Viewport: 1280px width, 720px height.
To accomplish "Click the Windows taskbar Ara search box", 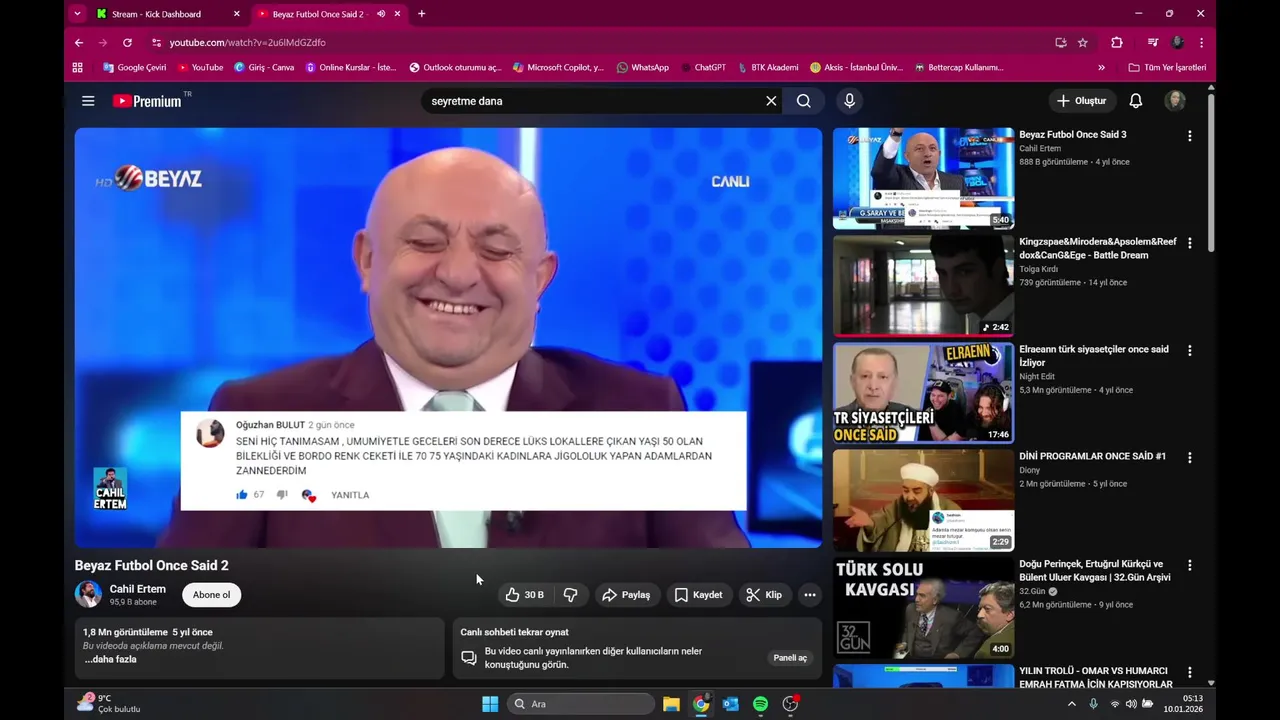I will pos(580,704).
